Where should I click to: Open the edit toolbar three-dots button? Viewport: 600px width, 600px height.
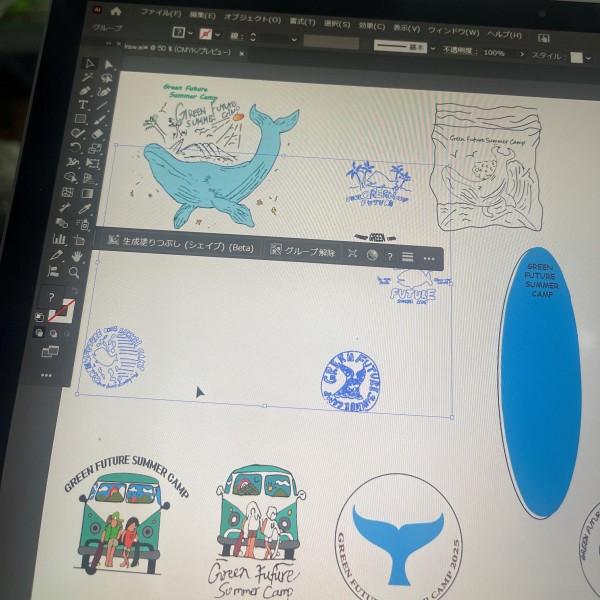point(46,375)
